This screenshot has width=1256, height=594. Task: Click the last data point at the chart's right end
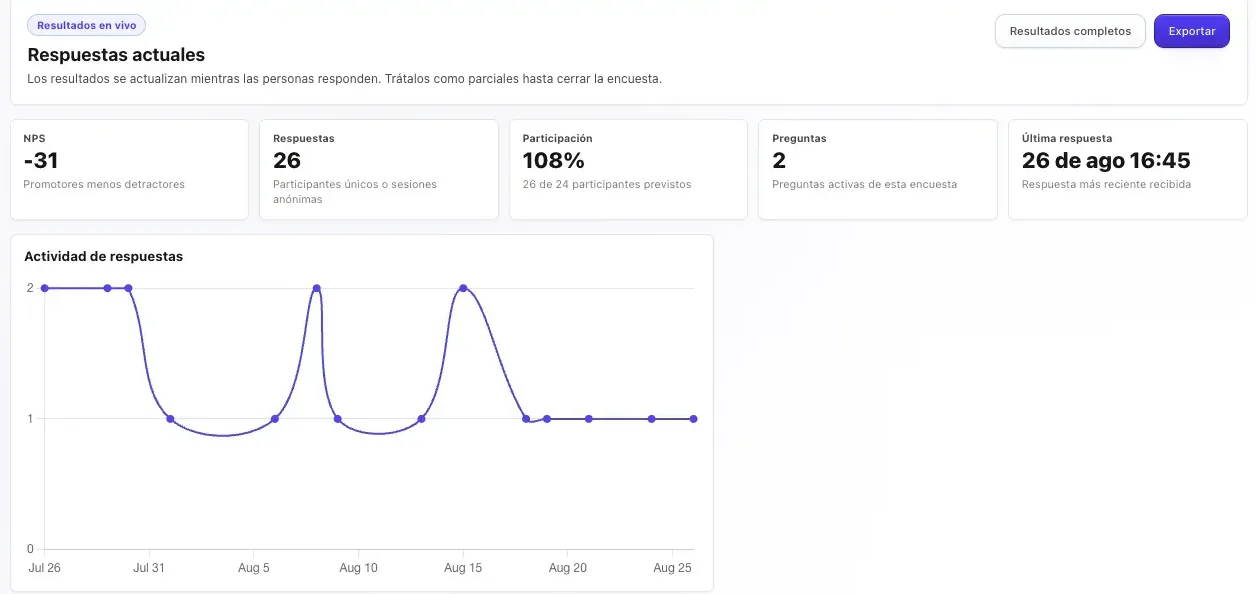point(694,419)
